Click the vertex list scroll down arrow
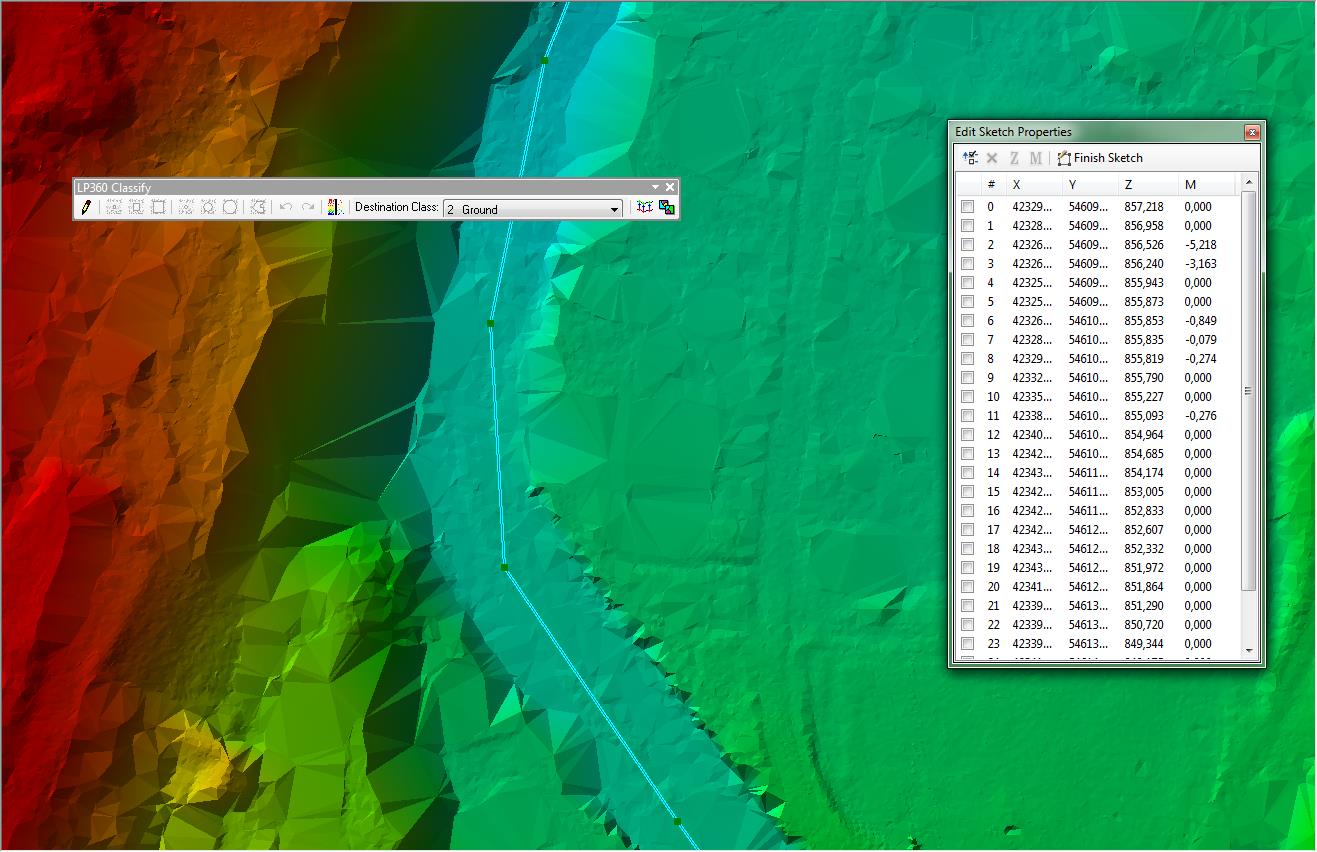 tap(1248, 651)
